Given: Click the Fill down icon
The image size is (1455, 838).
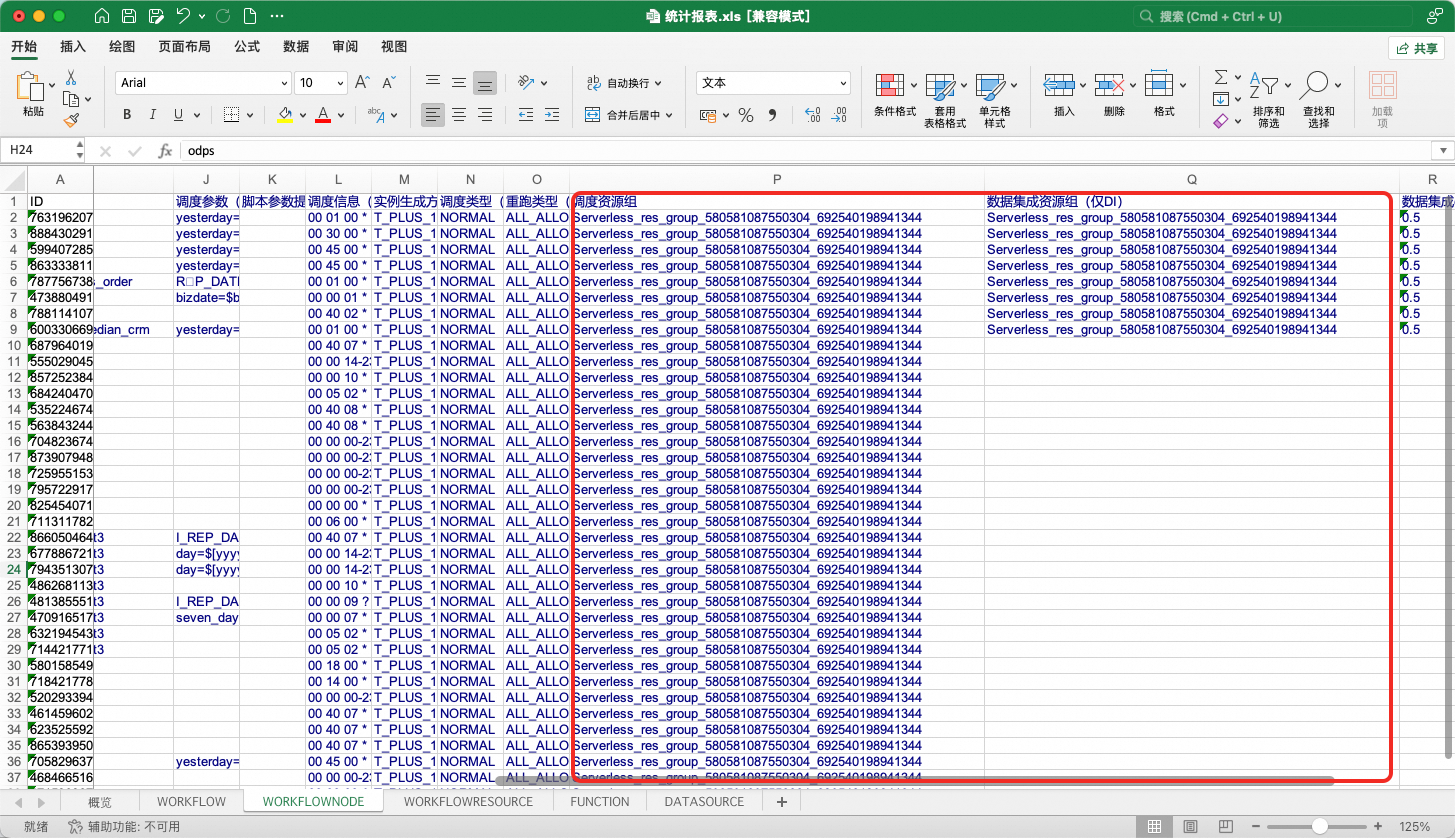Looking at the screenshot, I should pyautogui.click(x=1221, y=99).
